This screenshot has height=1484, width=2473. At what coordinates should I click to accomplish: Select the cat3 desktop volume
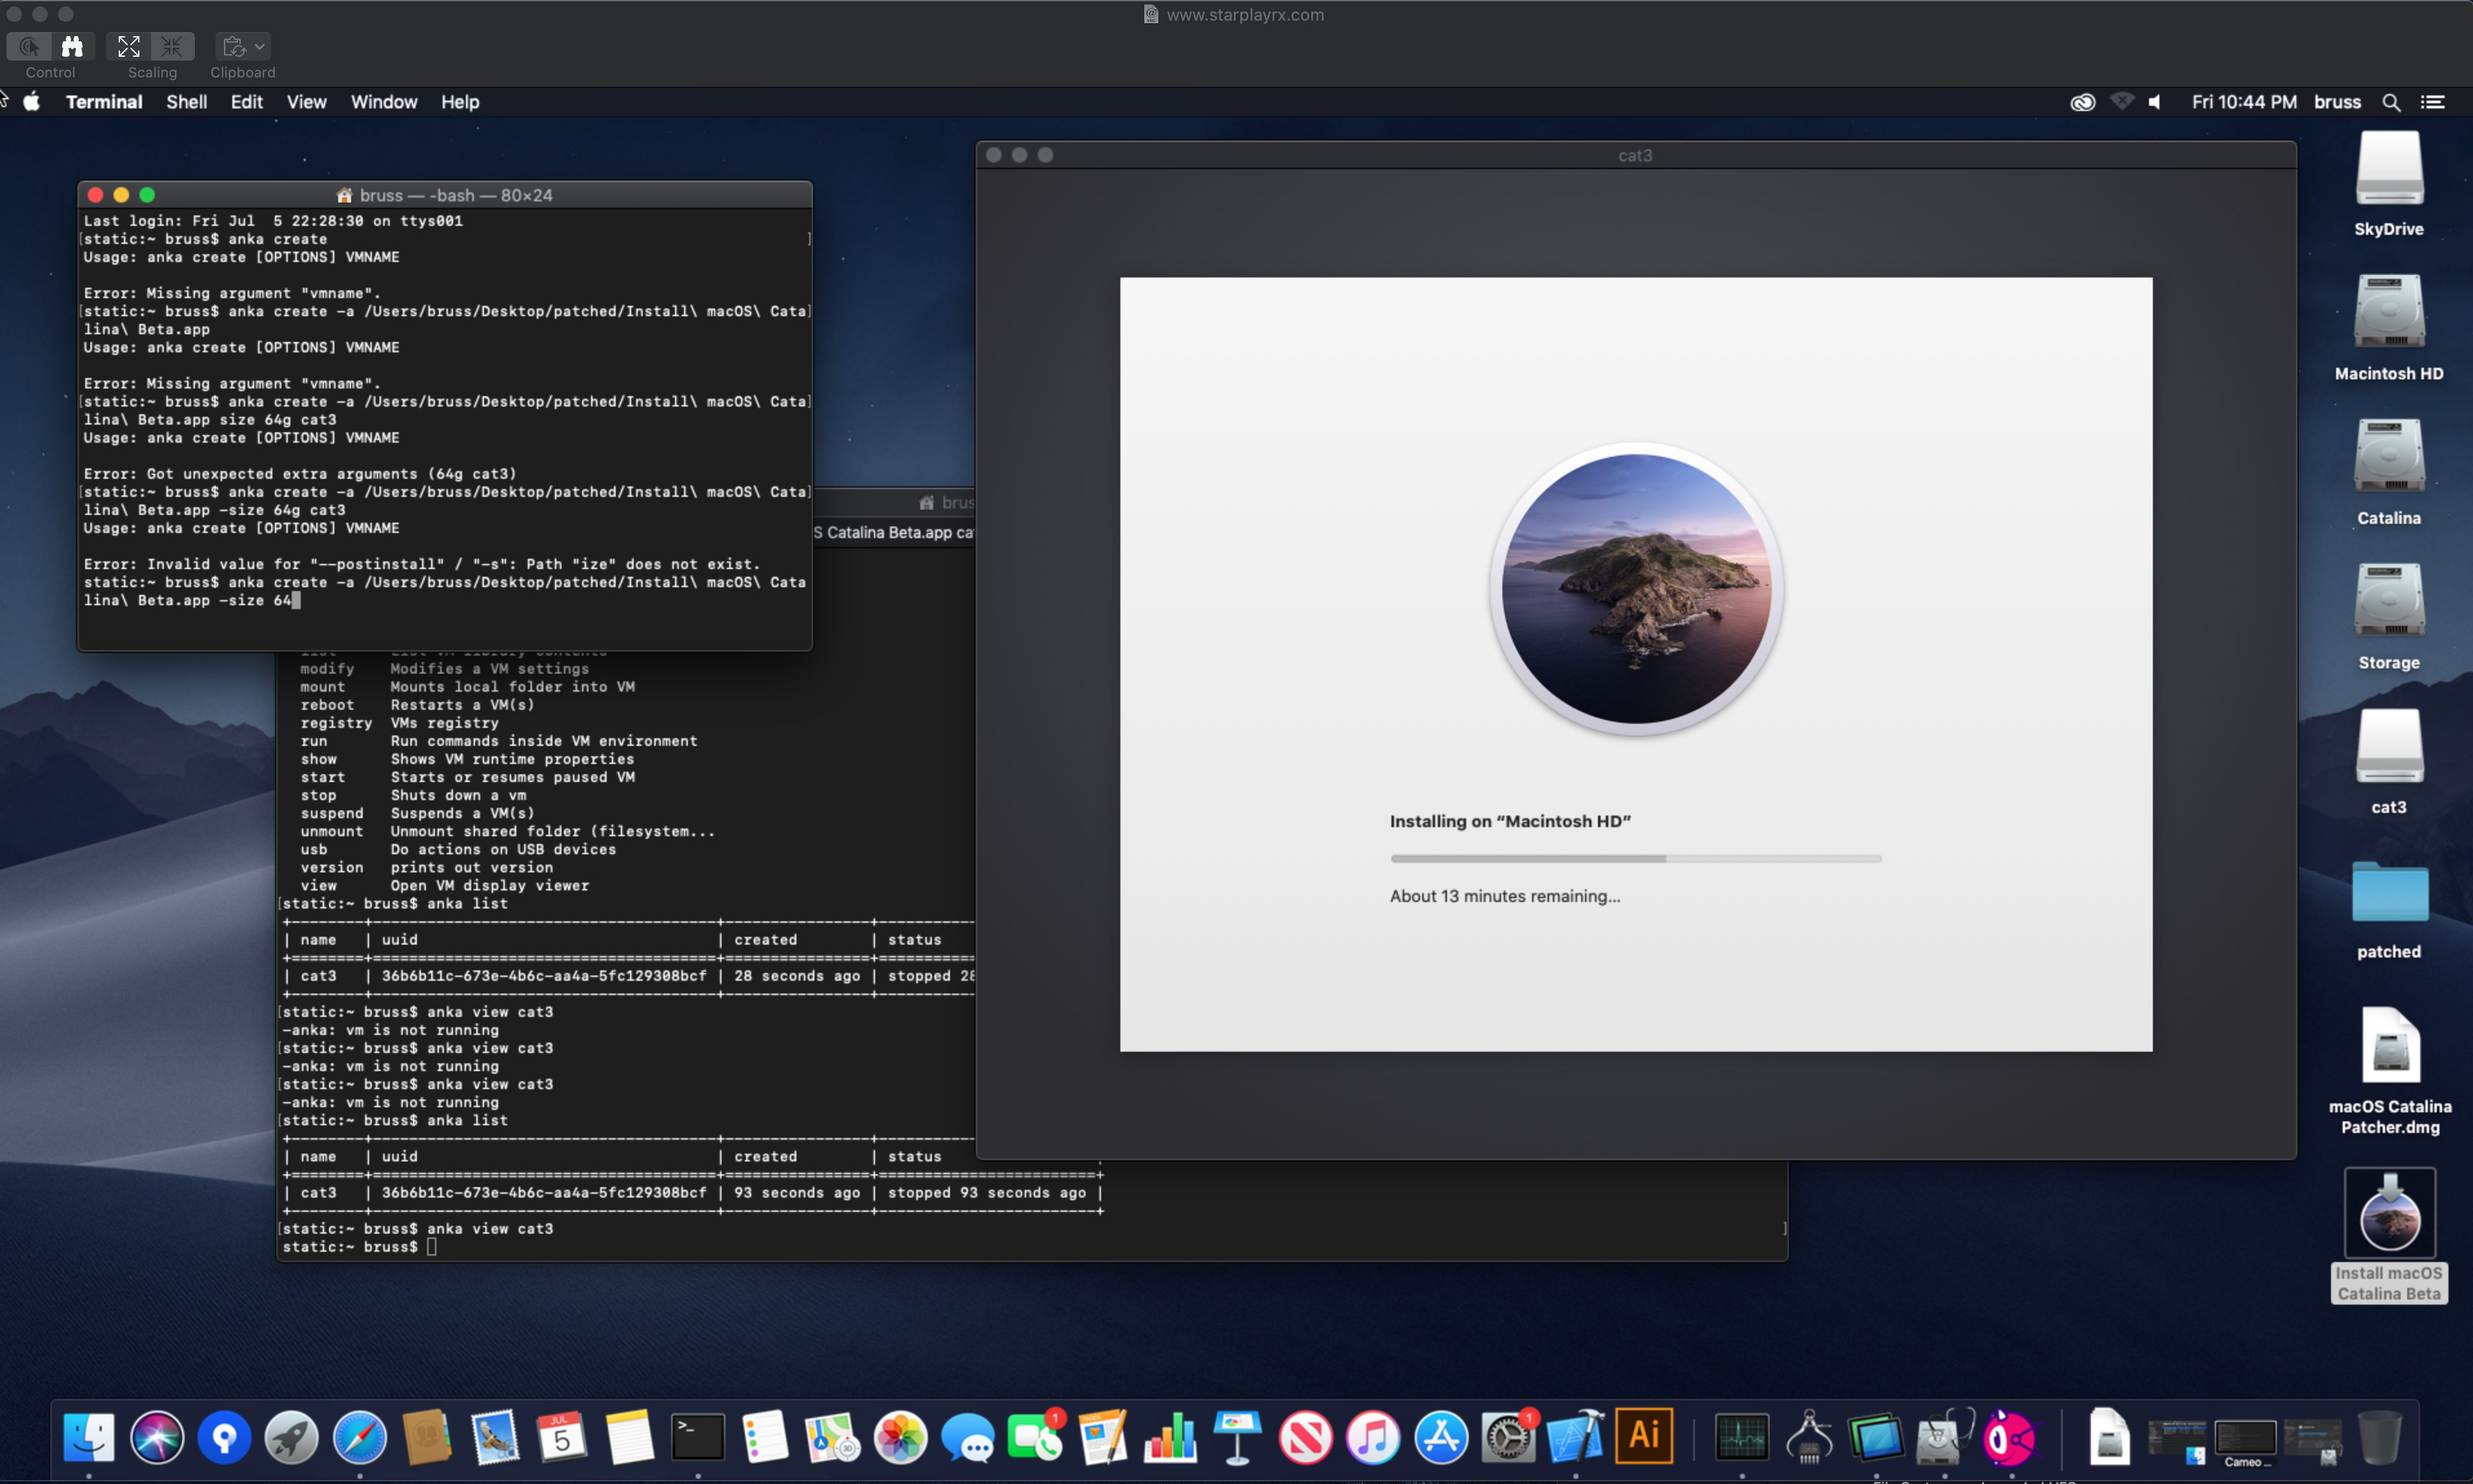tap(2389, 762)
